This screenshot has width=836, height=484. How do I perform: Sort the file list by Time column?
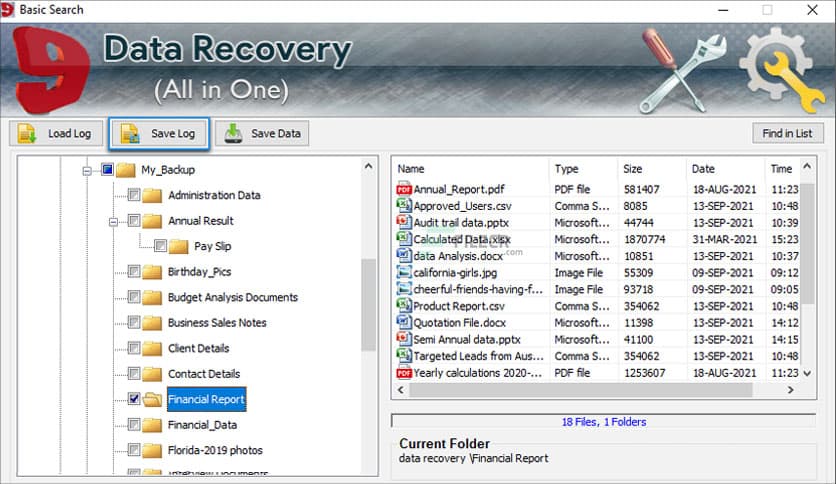pyautogui.click(x=783, y=169)
